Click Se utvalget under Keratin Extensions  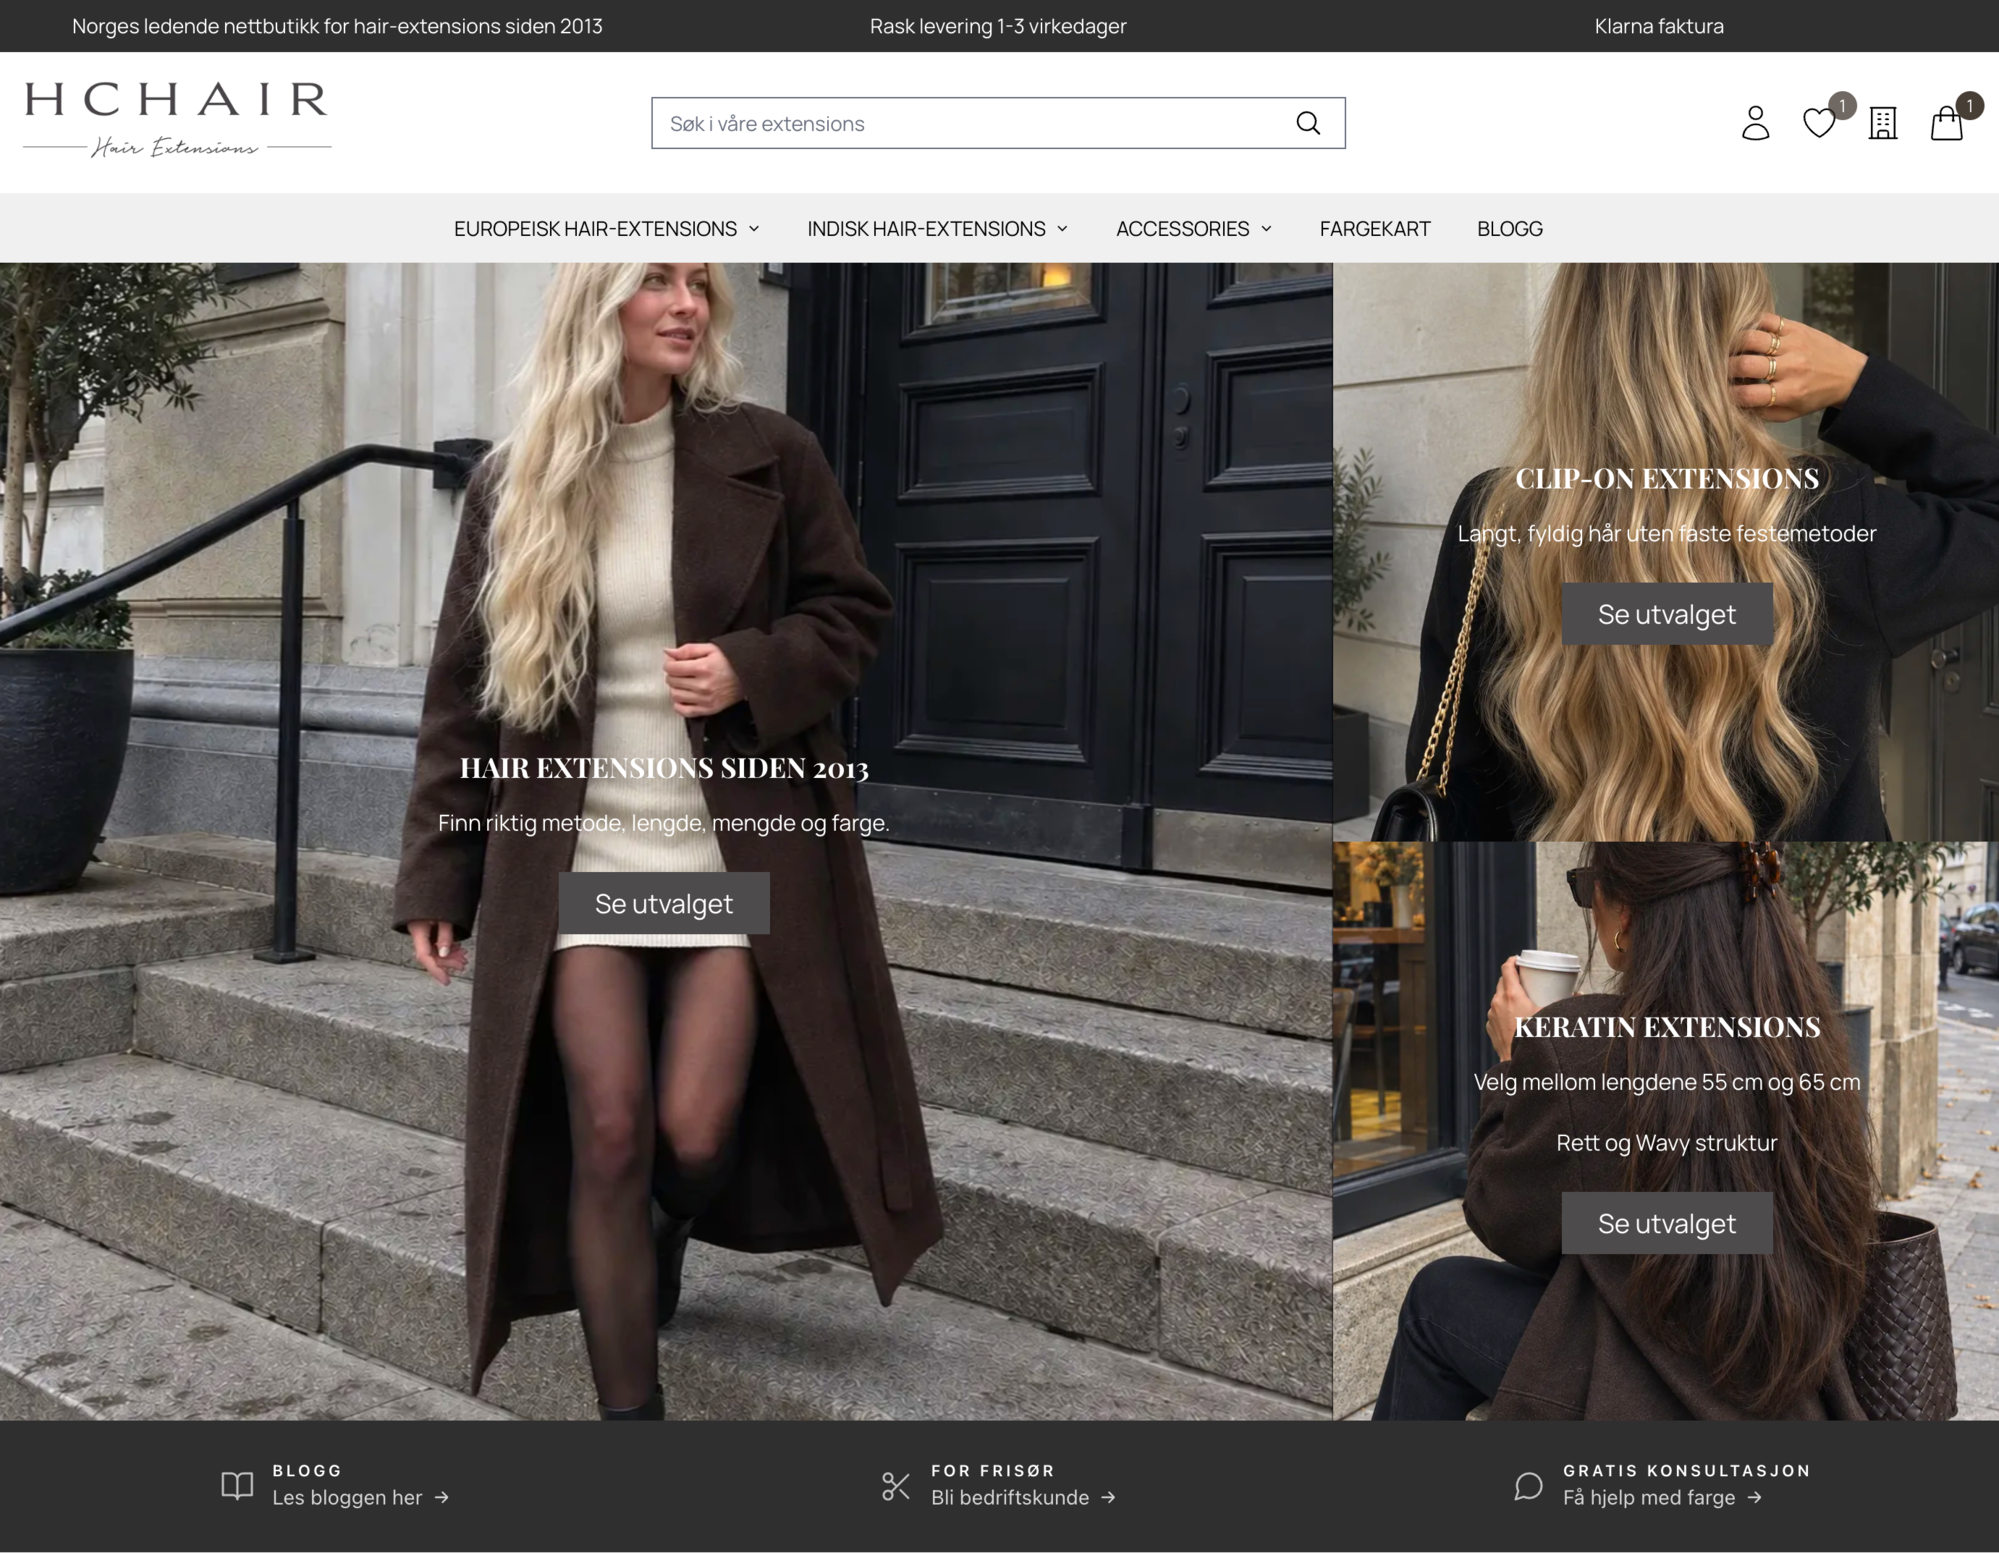point(1667,1223)
